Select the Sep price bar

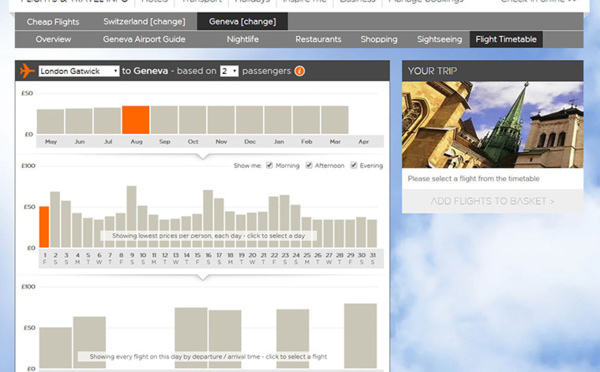pyautogui.click(x=164, y=120)
